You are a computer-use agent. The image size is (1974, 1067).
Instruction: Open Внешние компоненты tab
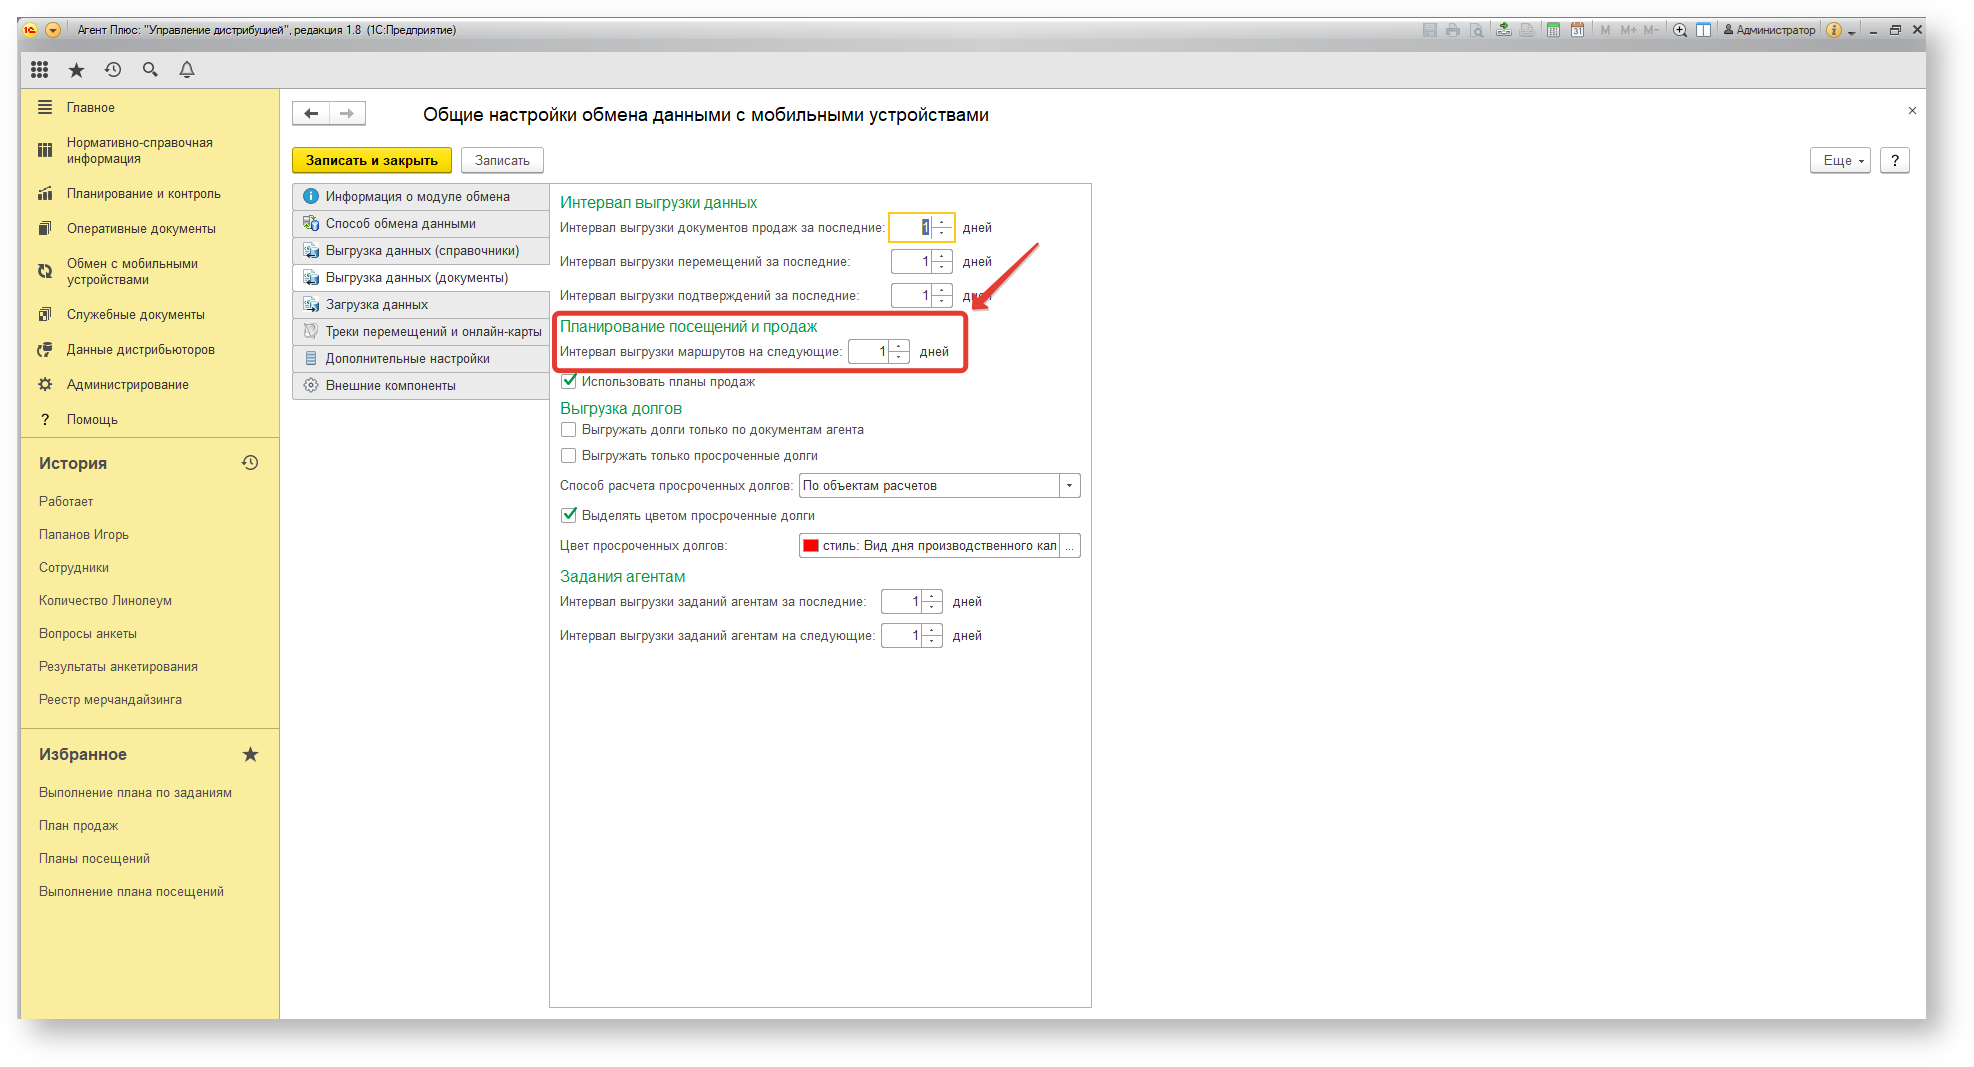click(421, 386)
